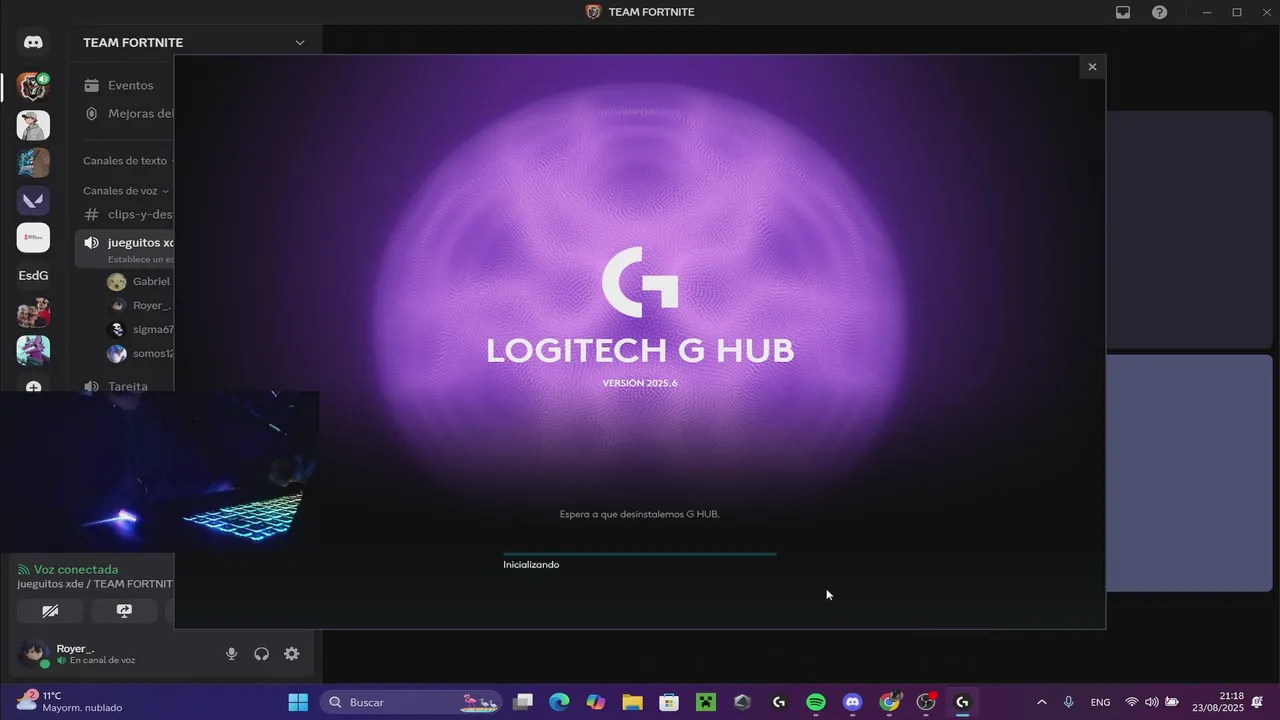The image size is (1280, 720).
Task: Open volume control in the tray
Action: 1152,702
